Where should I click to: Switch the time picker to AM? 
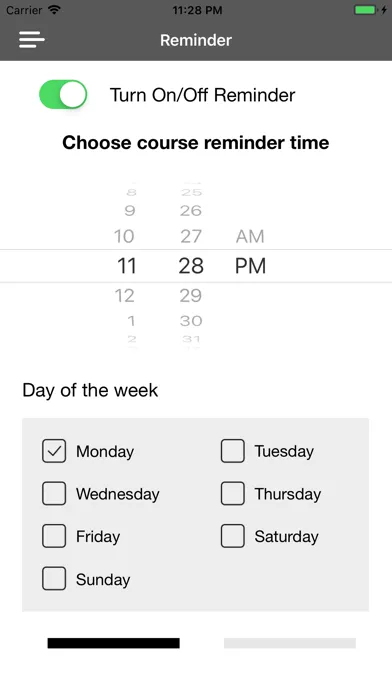[x=250, y=237]
